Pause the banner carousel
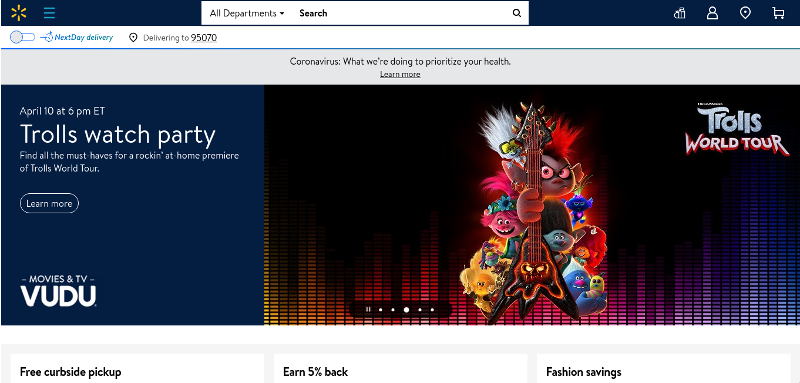Image resolution: width=800 pixels, height=383 pixels. coord(367,310)
